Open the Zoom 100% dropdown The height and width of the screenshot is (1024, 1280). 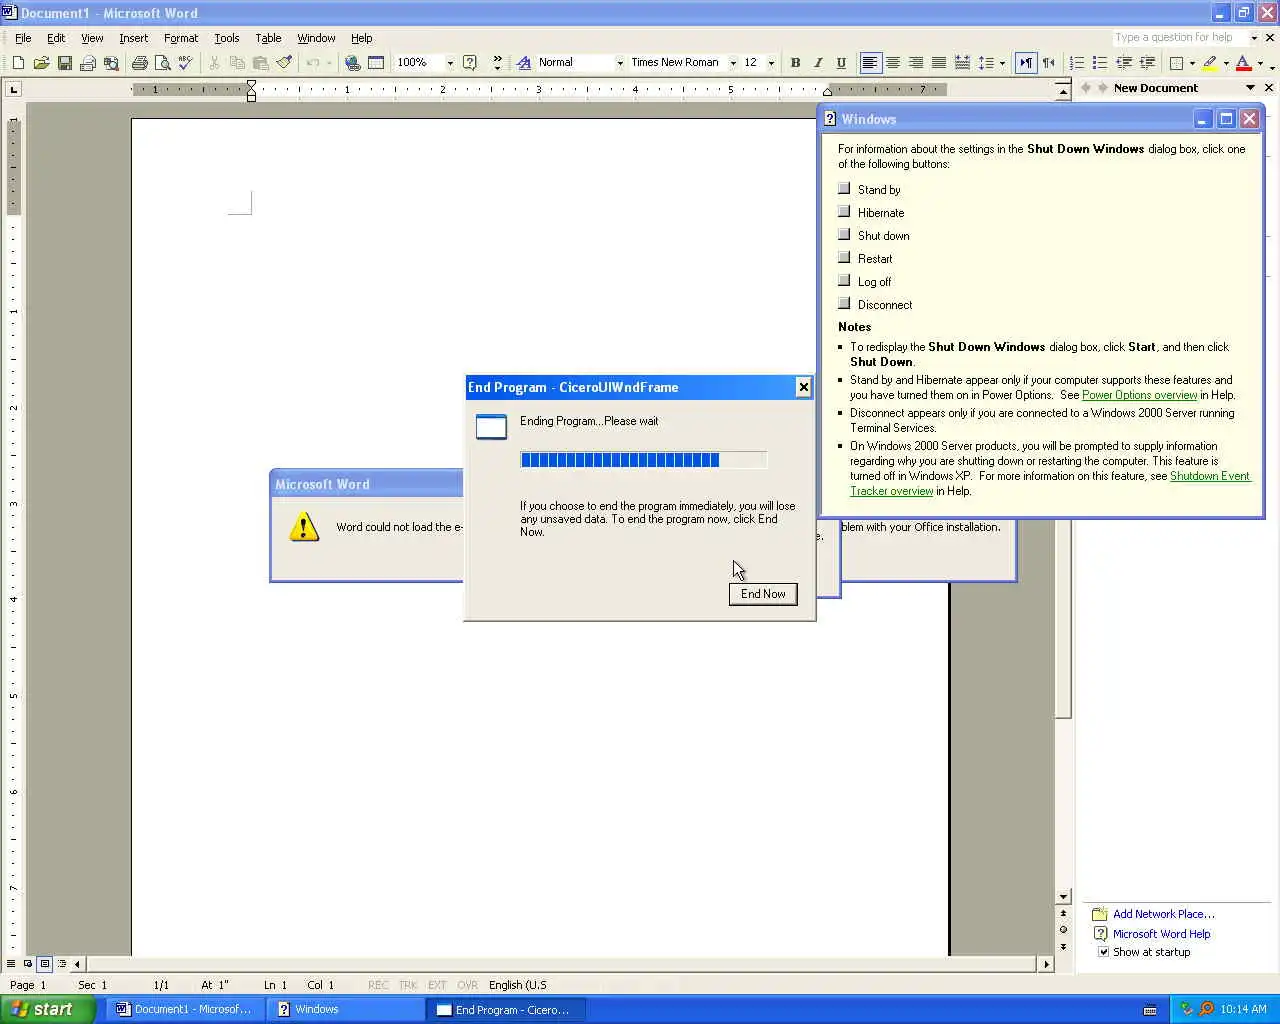450,62
